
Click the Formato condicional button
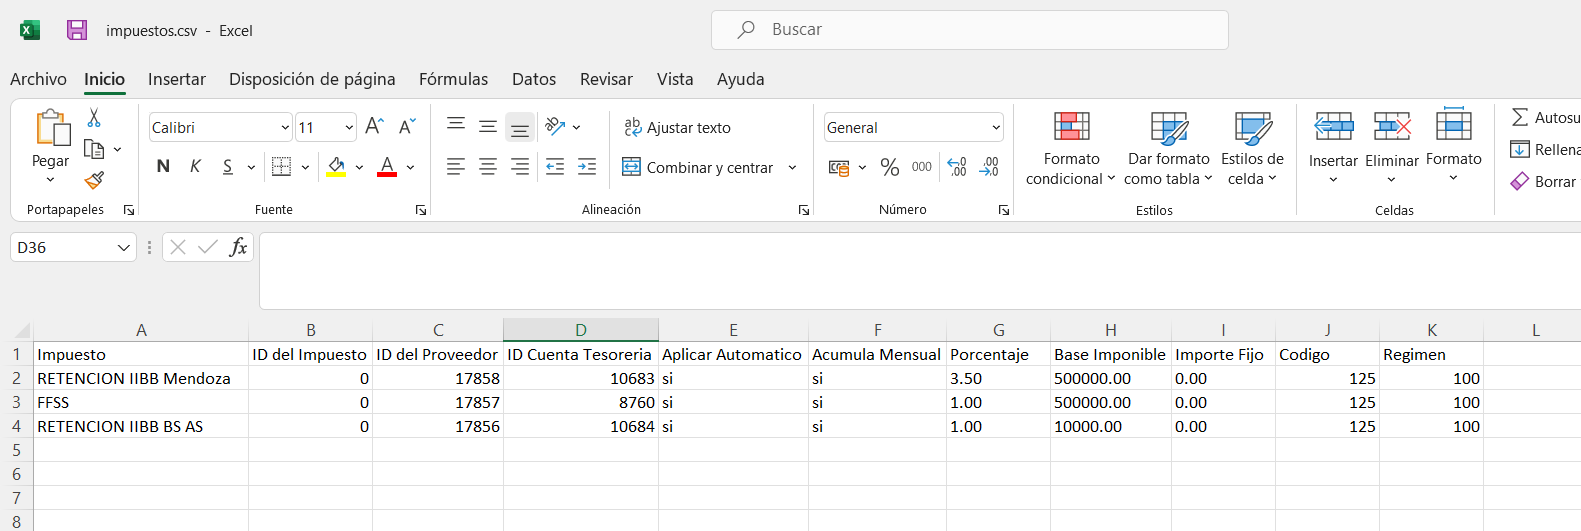pyautogui.click(x=1070, y=148)
